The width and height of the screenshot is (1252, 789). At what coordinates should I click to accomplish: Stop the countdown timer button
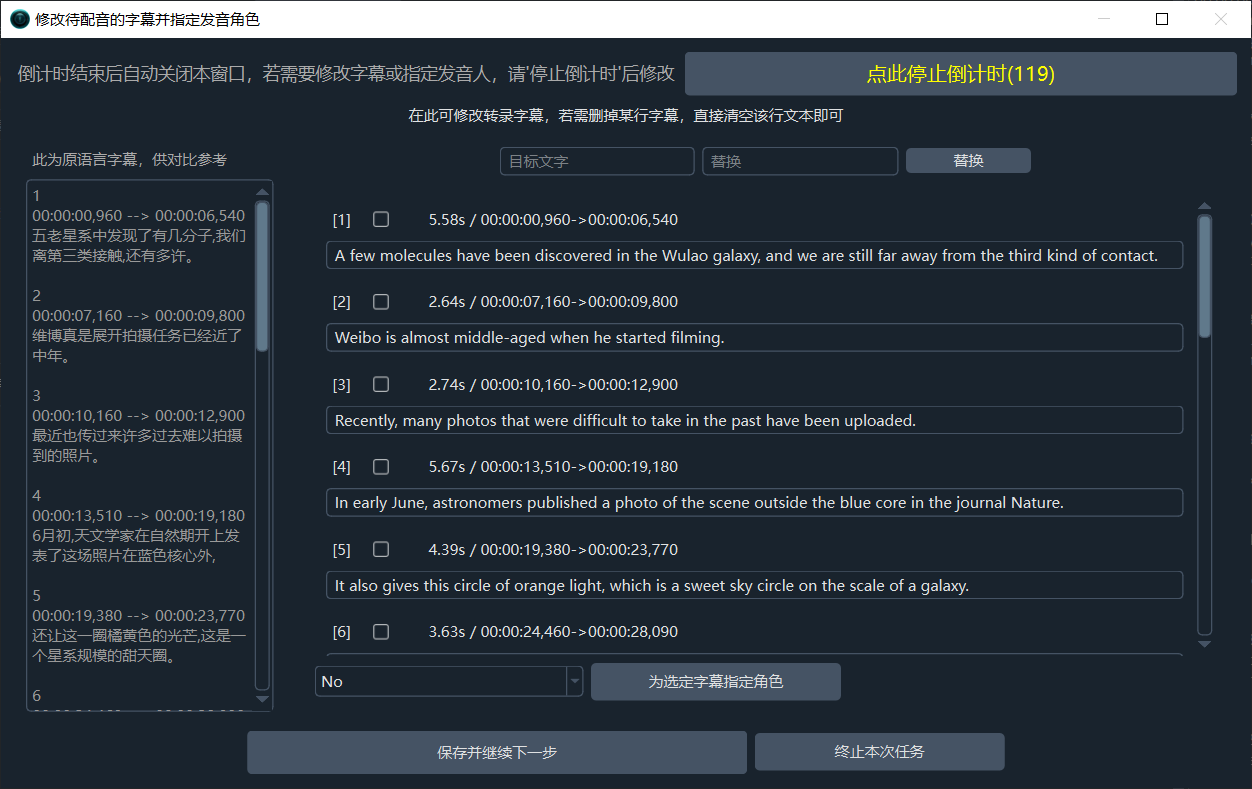960,74
